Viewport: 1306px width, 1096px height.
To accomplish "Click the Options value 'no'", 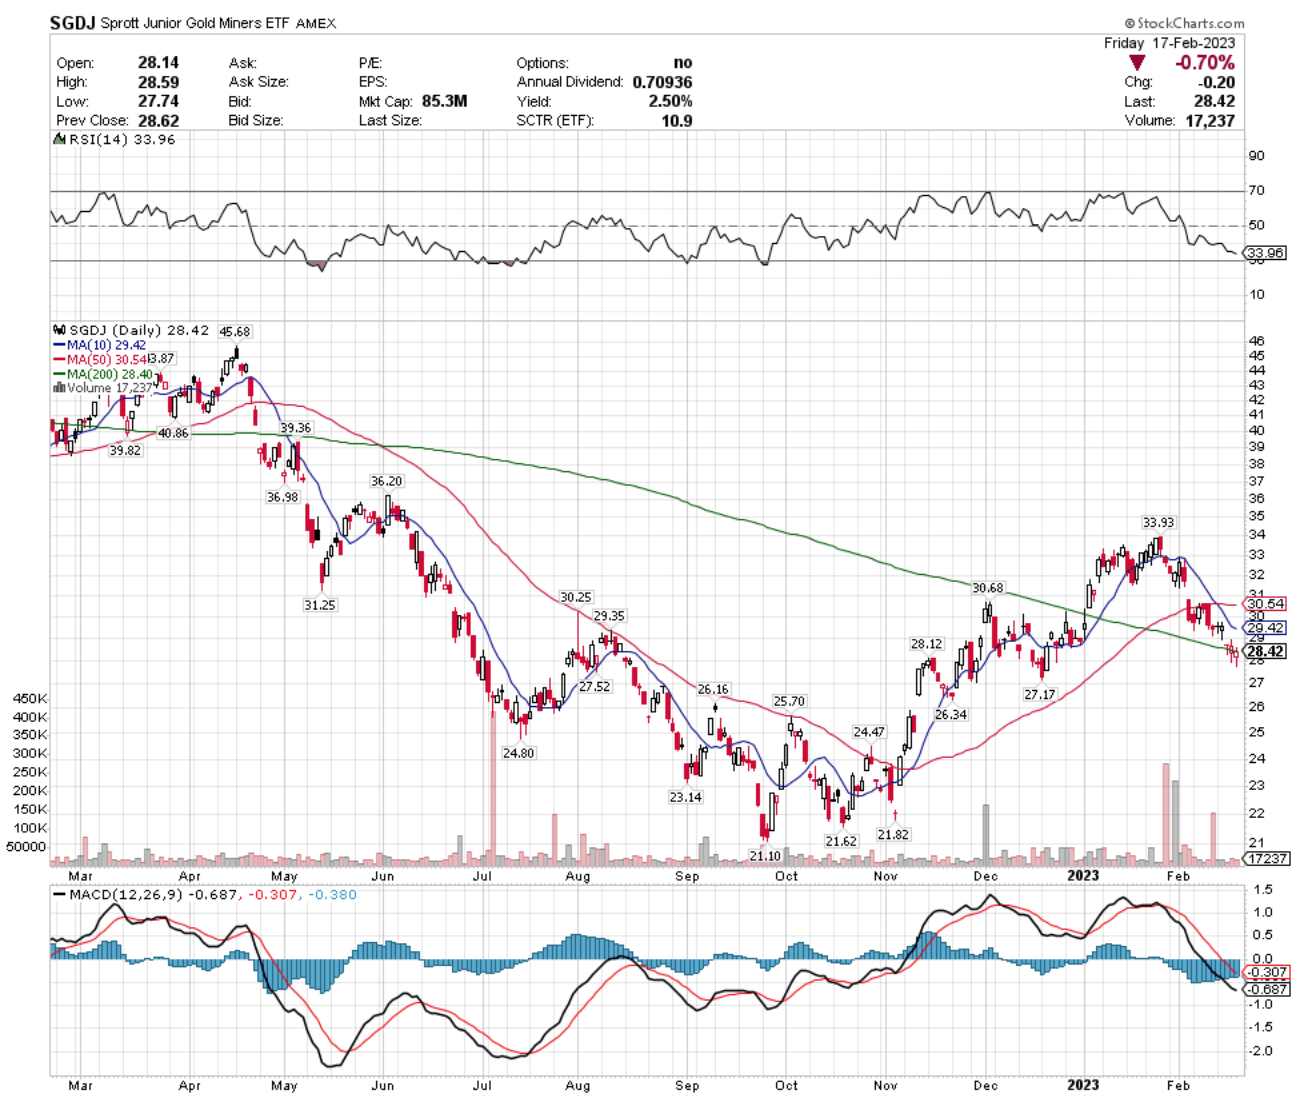I will click(x=682, y=63).
